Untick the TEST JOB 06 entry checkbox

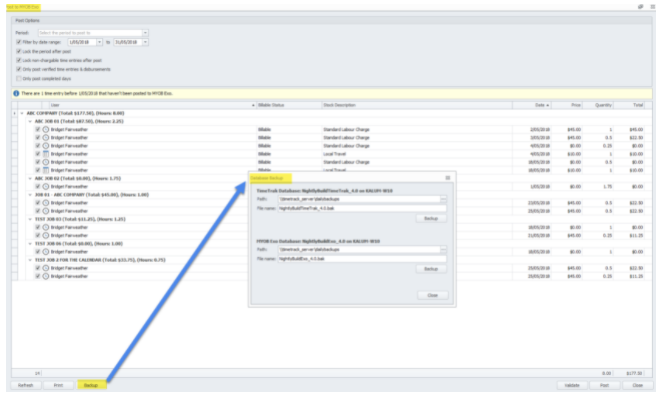coord(38,252)
